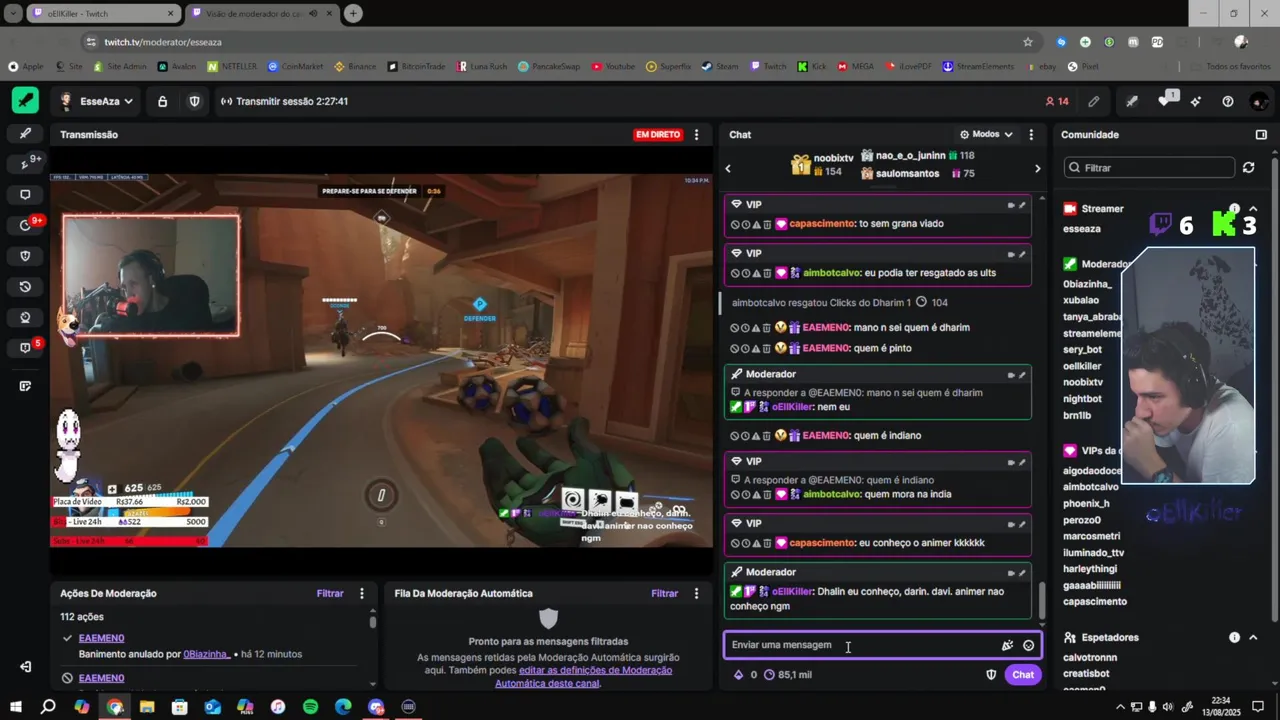Click the sparkle channel points icon in header

click(x=1196, y=101)
